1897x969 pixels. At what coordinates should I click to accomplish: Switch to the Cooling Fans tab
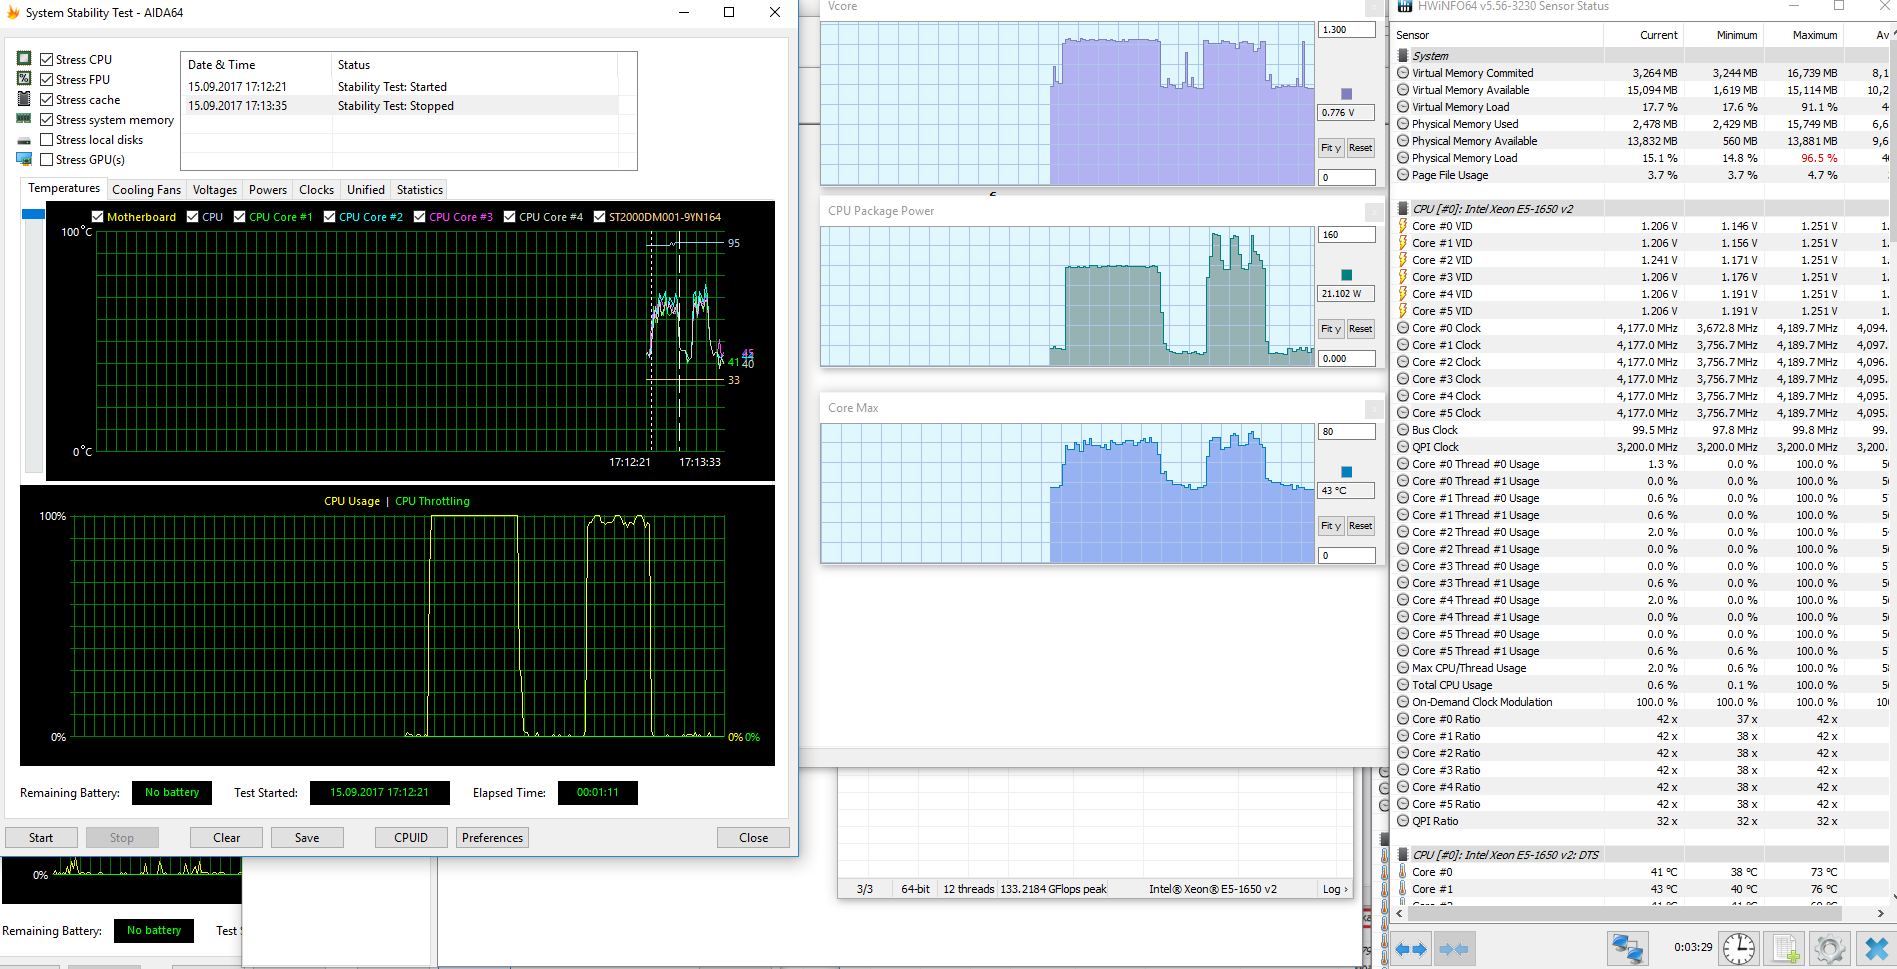coord(147,190)
